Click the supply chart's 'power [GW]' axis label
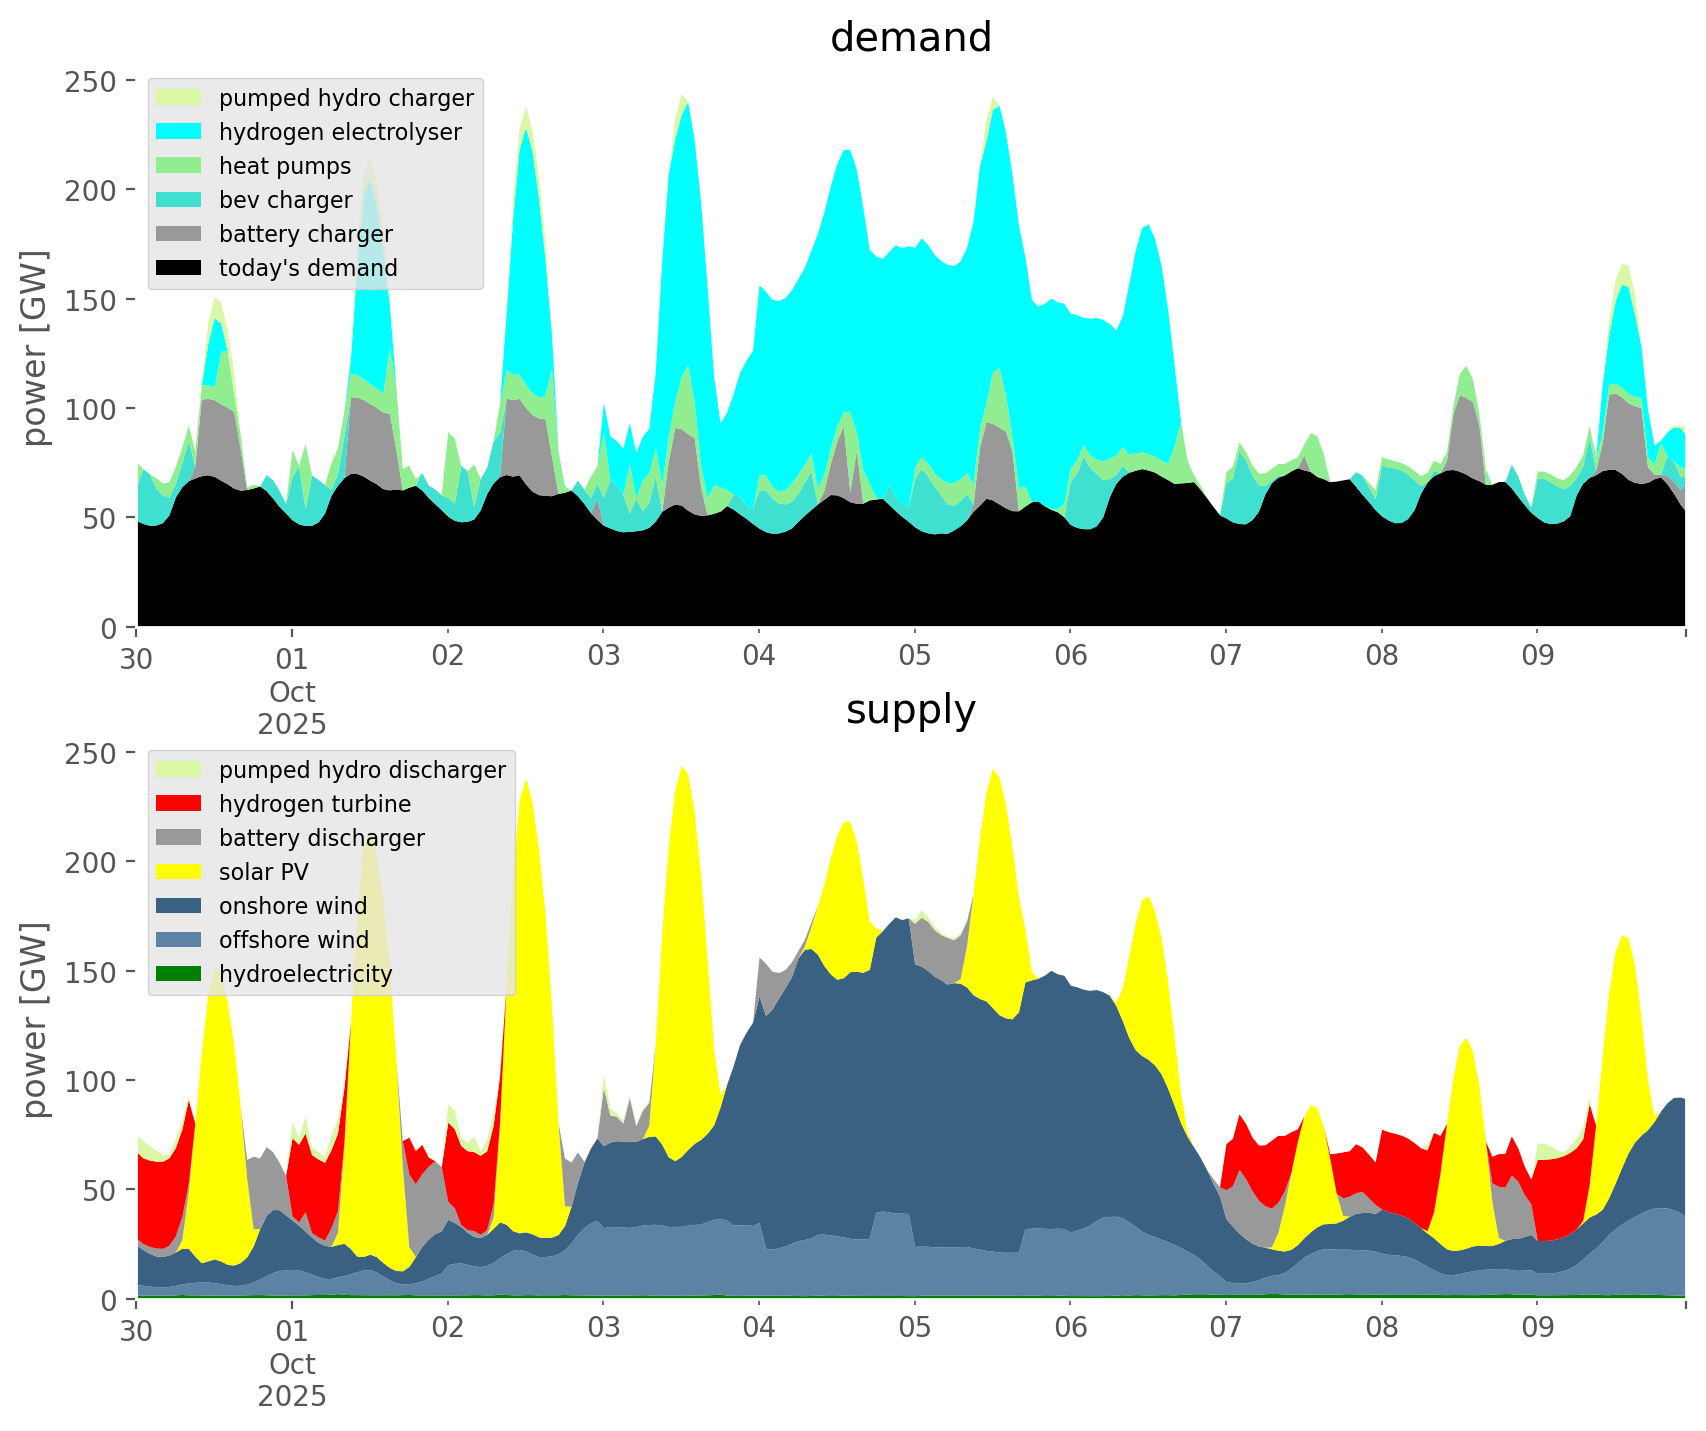Screen dimensions: 1706x1431 [x=35, y=1020]
